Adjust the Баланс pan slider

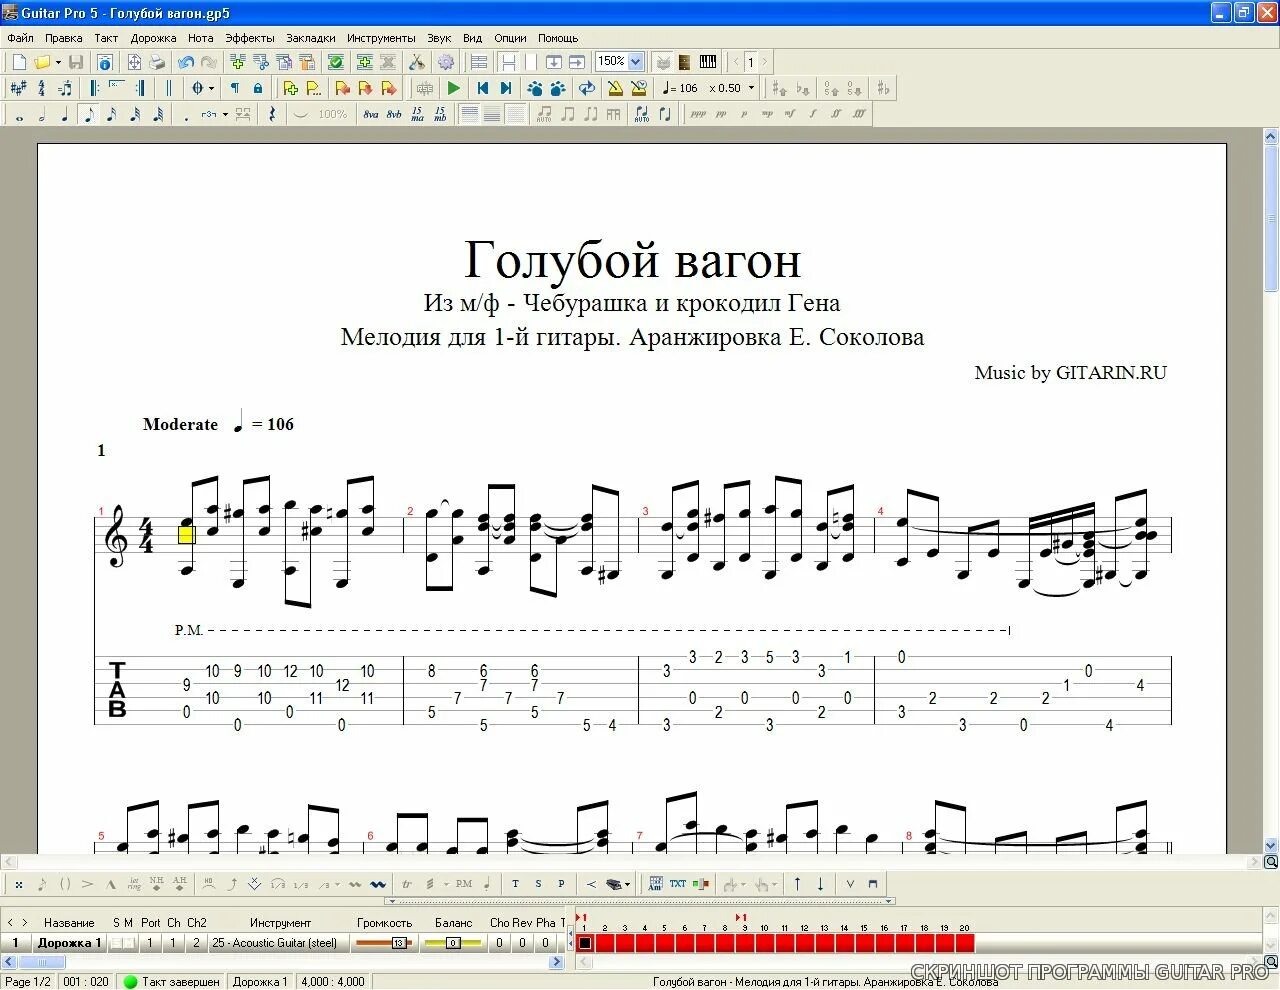point(453,943)
